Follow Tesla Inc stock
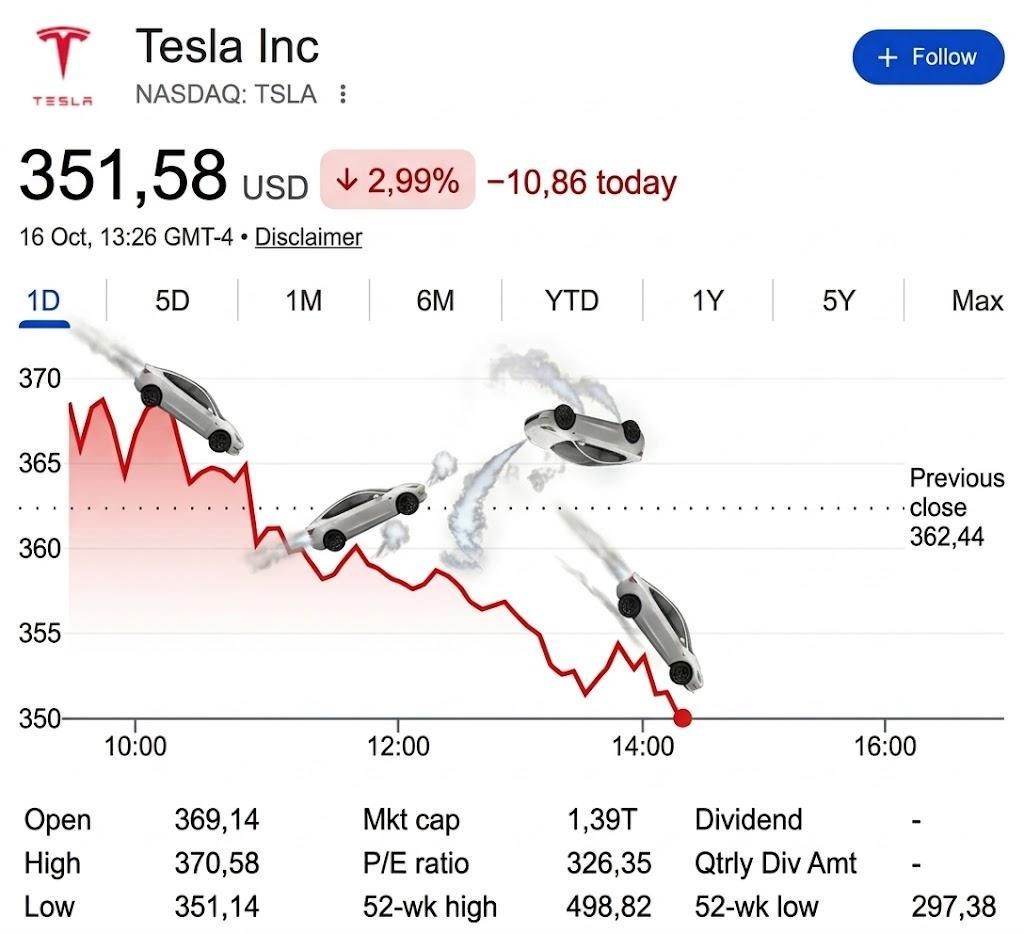Viewport: 1024px width, 934px height. point(928,57)
